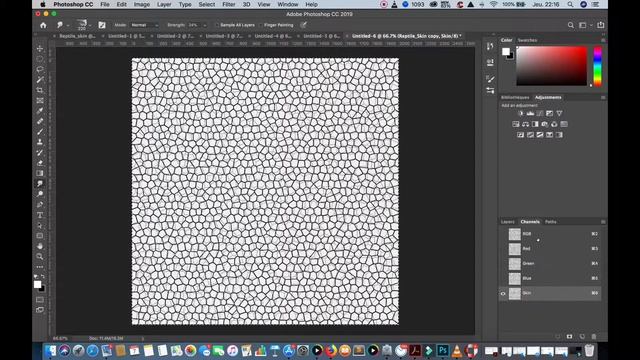The height and width of the screenshot is (360, 640).
Task: Open the History panel icon
Action: point(490,47)
